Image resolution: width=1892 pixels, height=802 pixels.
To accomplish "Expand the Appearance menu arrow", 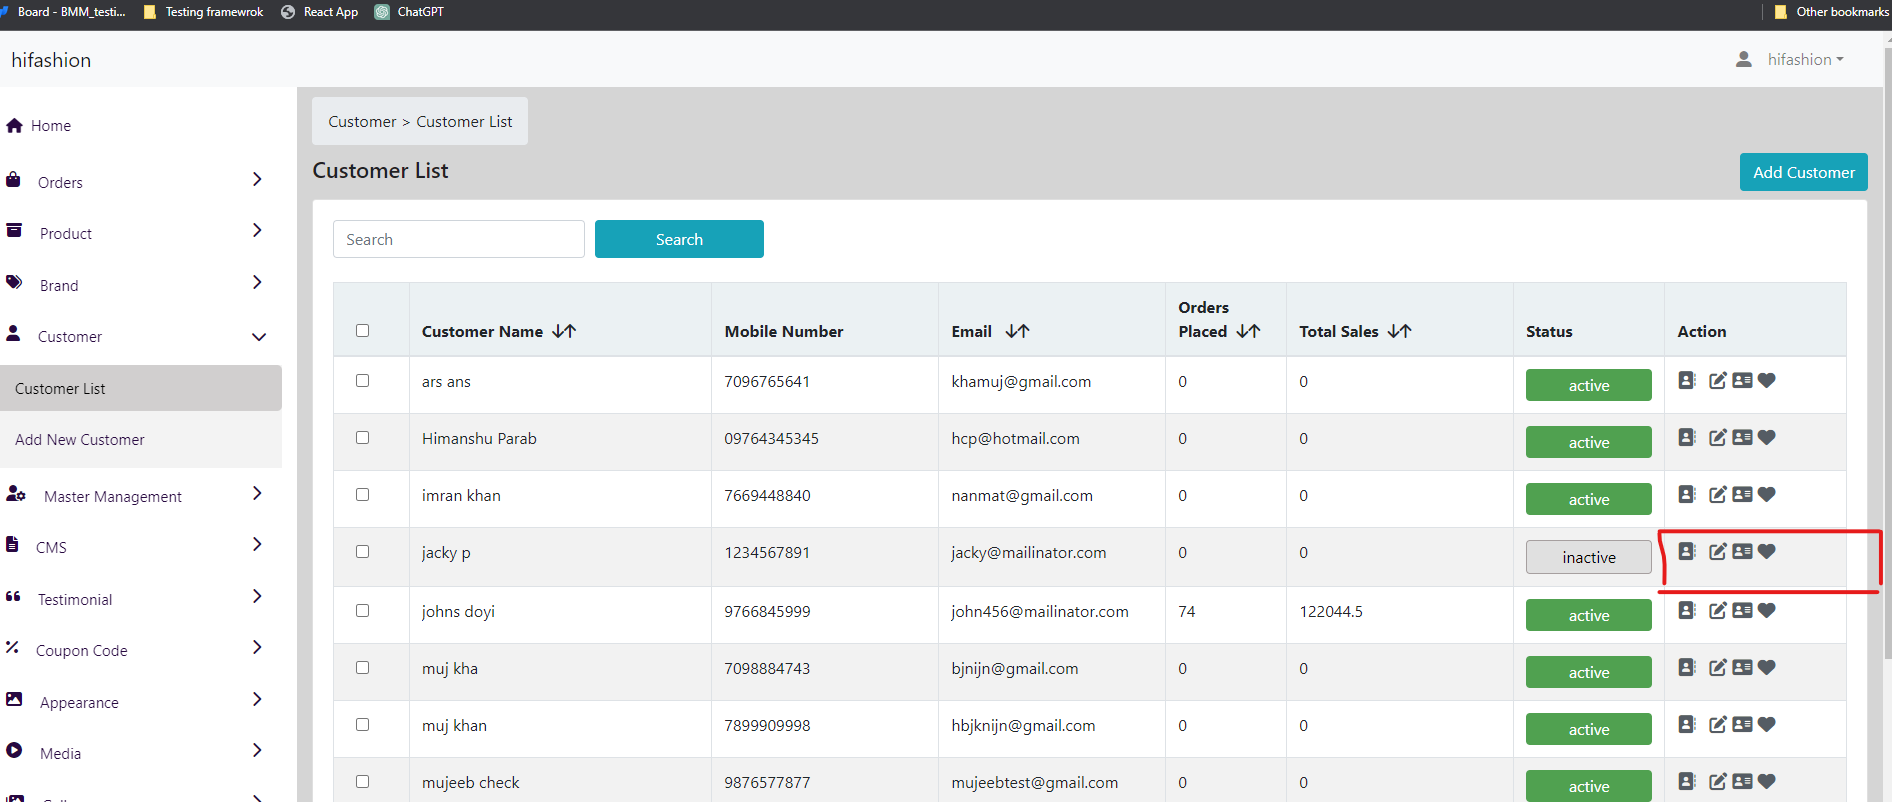I will tap(257, 699).
